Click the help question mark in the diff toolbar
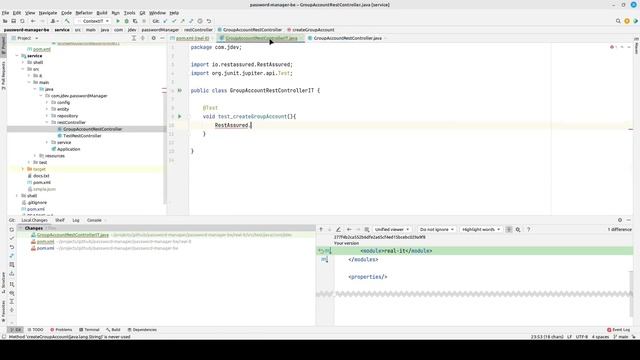This screenshot has width=640, height=360. [528, 229]
